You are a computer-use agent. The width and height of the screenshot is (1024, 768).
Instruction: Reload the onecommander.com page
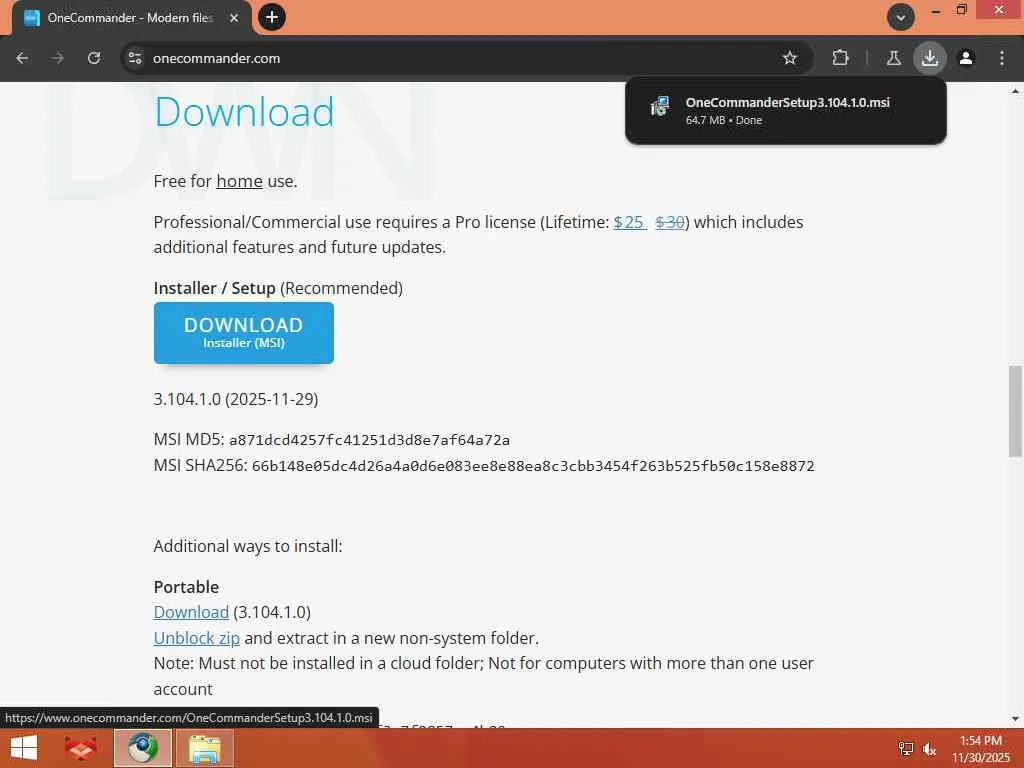[94, 58]
